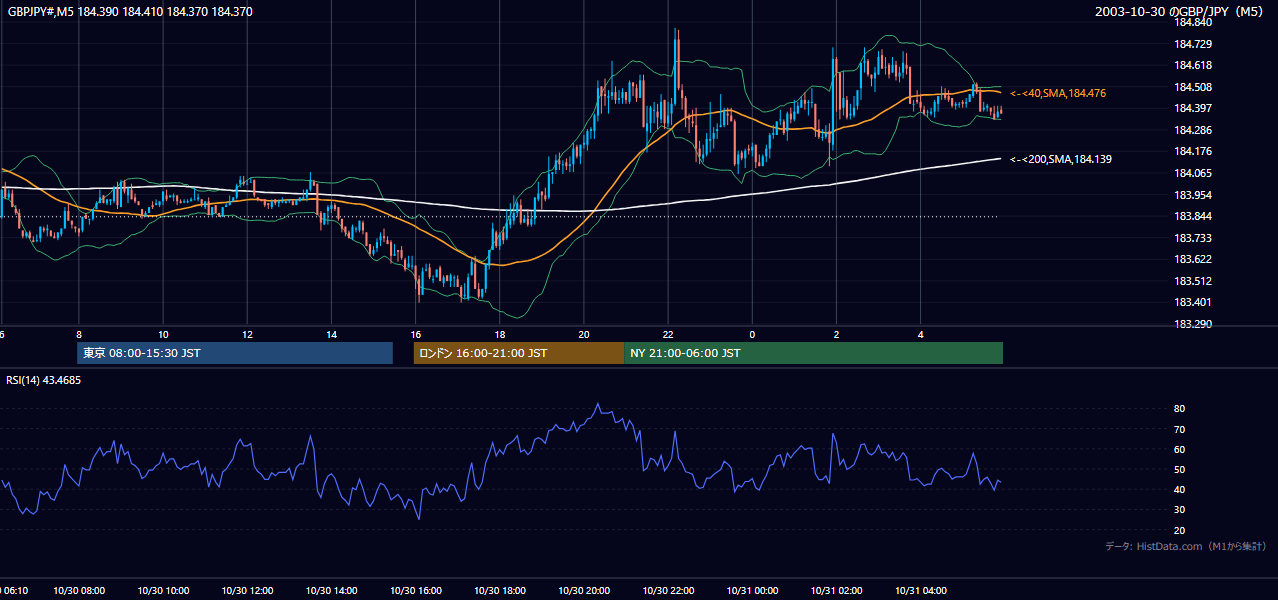Image resolution: width=1278 pixels, height=600 pixels.
Task: Select the 10/31 04:00 bottom time label
Action: tap(920, 591)
